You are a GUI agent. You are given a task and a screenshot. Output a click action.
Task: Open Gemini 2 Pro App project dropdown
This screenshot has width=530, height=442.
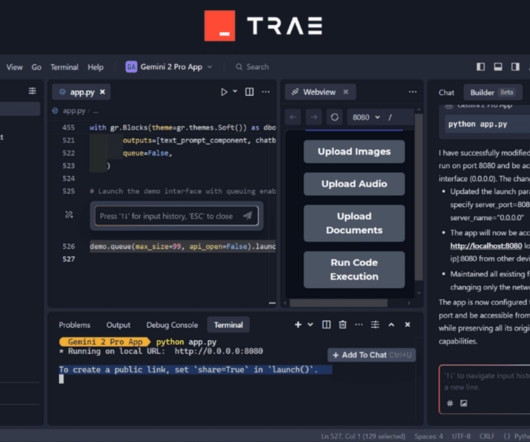point(169,67)
